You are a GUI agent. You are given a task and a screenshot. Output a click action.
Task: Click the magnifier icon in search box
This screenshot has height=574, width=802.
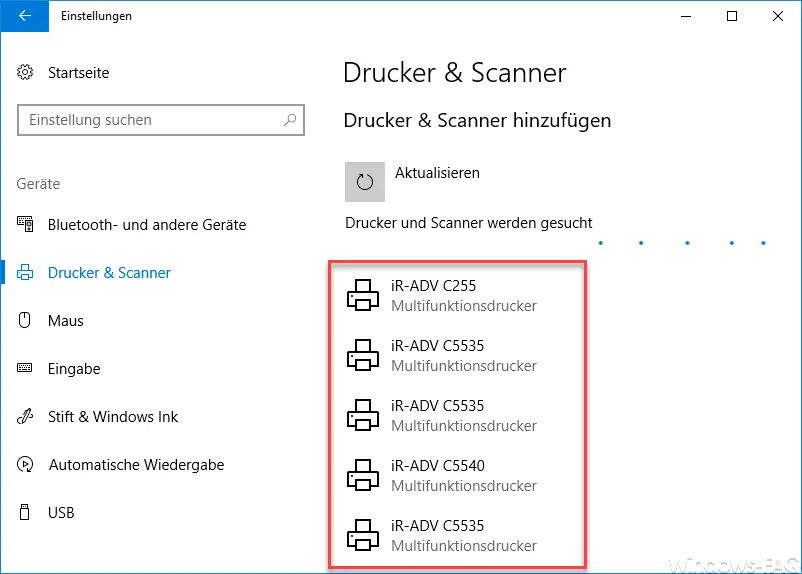point(290,120)
